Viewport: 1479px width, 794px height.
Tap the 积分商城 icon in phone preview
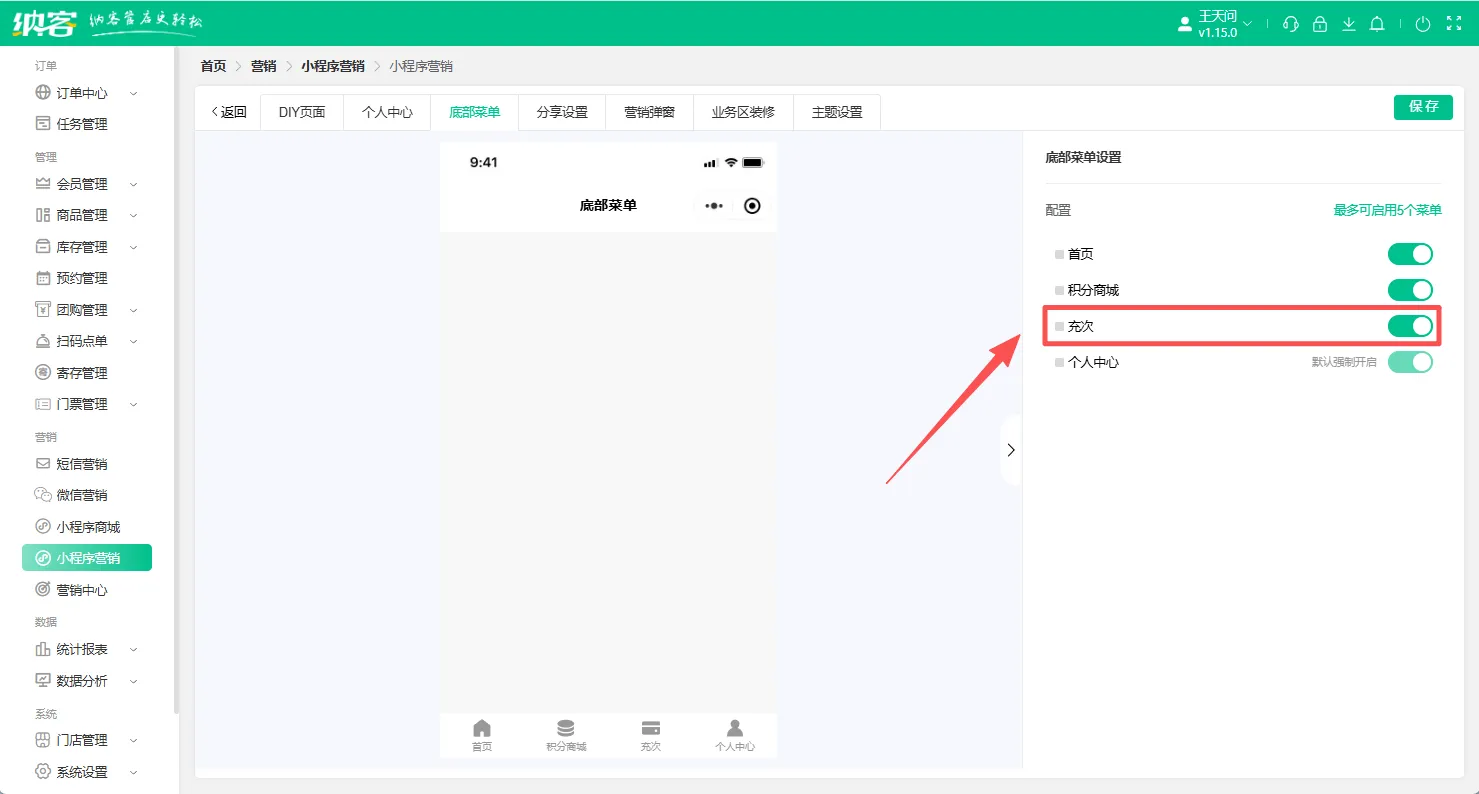(x=566, y=729)
